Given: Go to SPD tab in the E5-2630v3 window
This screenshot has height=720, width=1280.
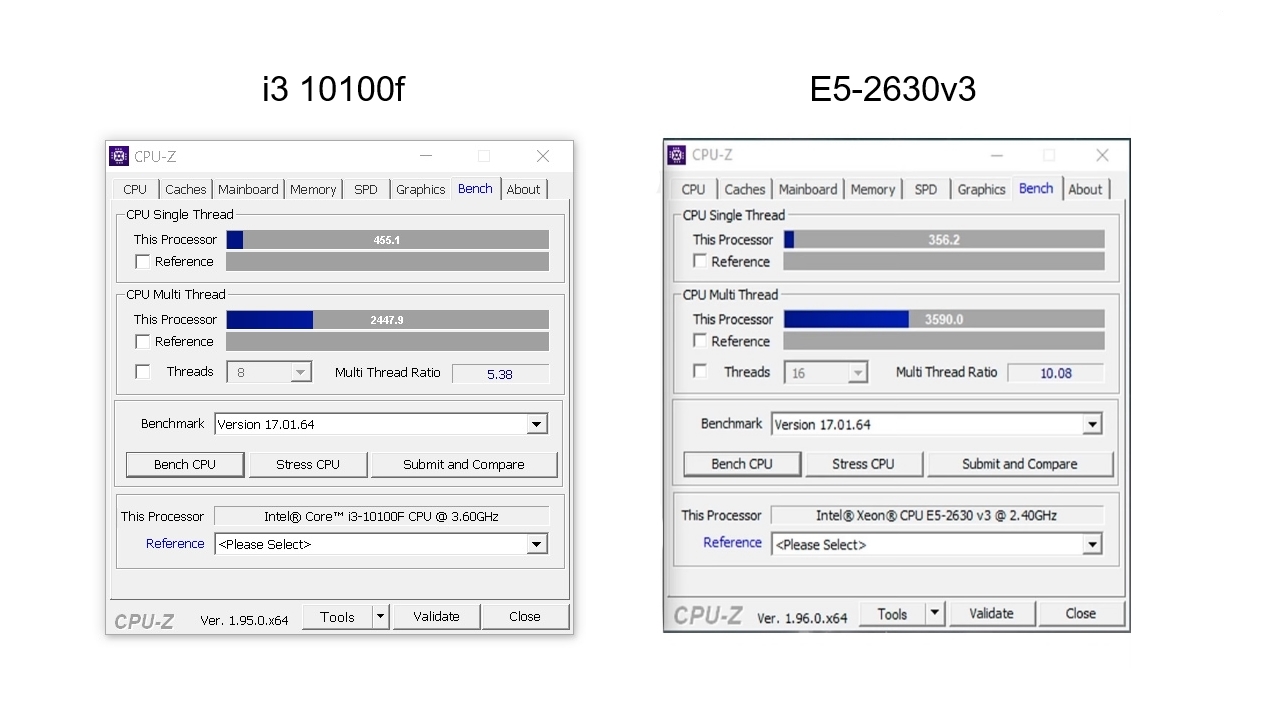Looking at the screenshot, I should click(x=926, y=189).
